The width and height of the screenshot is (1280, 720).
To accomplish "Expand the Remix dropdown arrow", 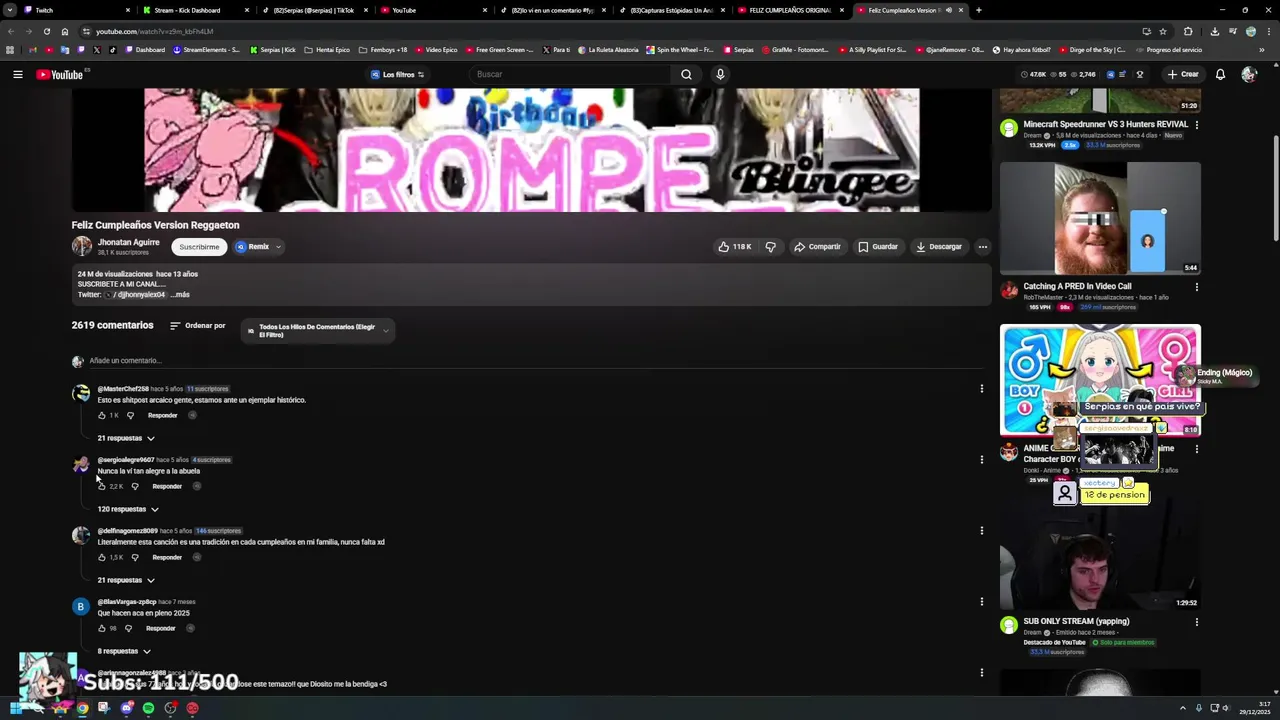I will pos(278,247).
